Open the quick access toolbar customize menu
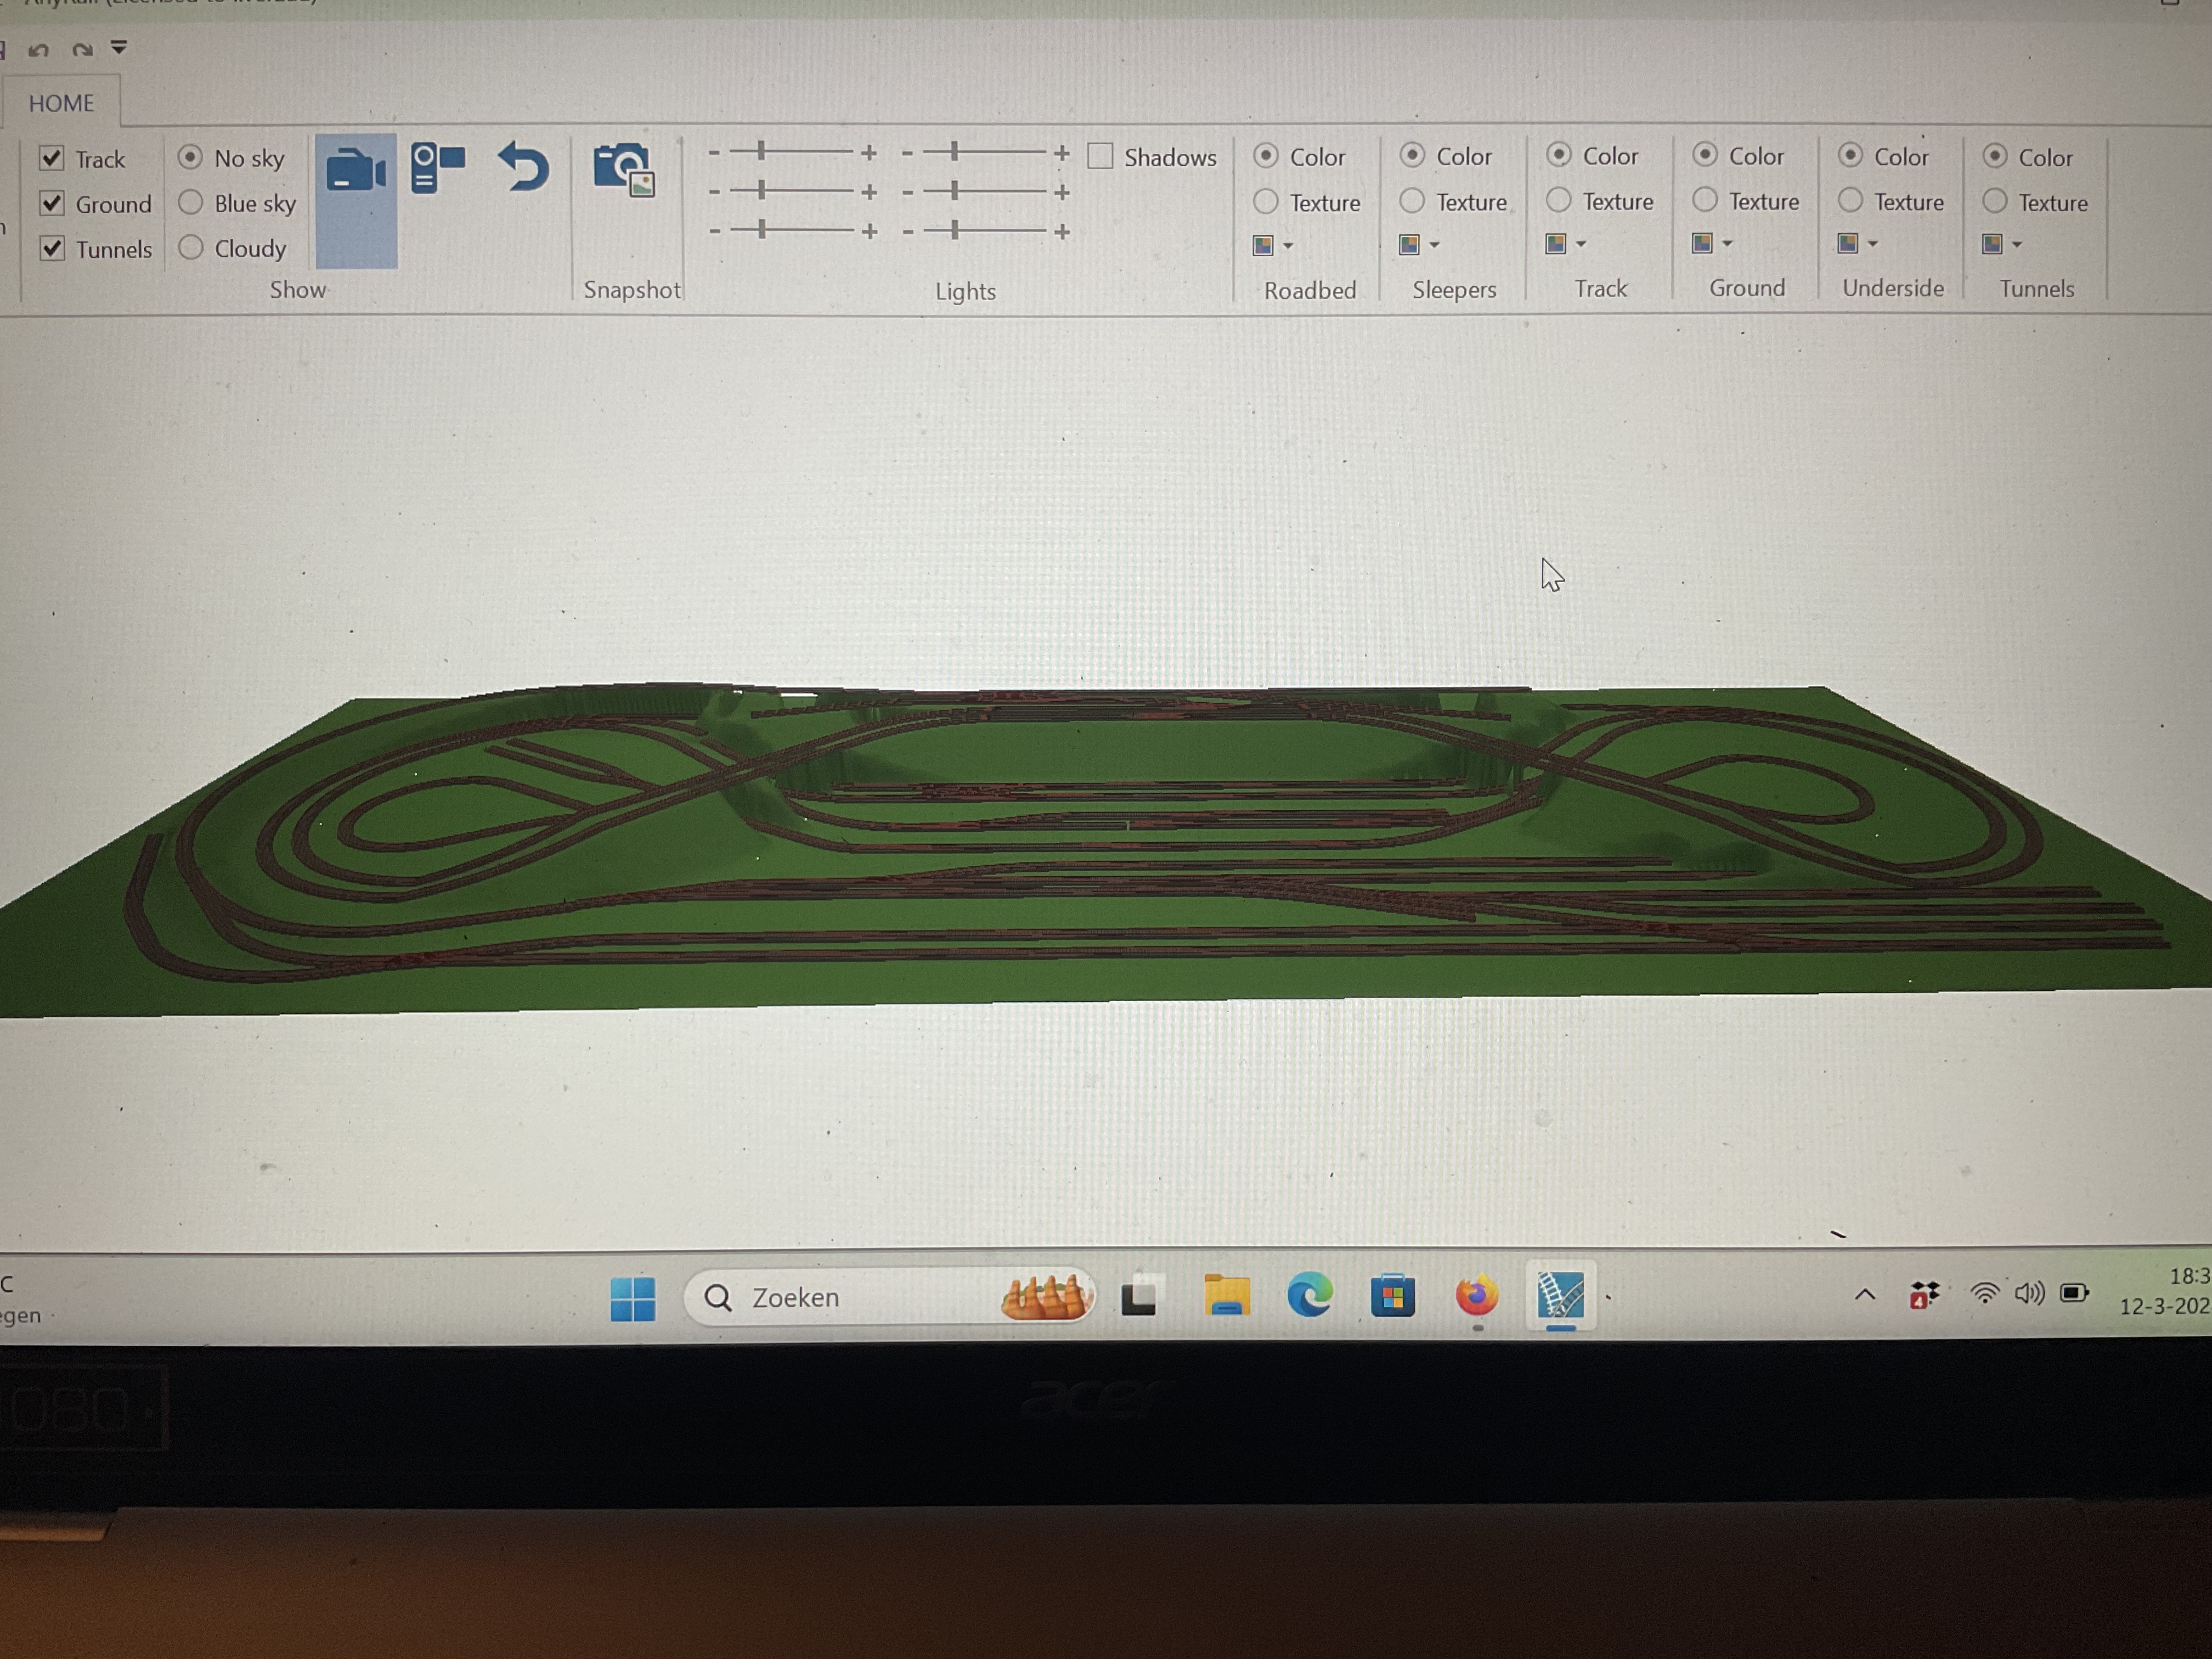The width and height of the screenshot is (2212, 1659). (119, 47)
